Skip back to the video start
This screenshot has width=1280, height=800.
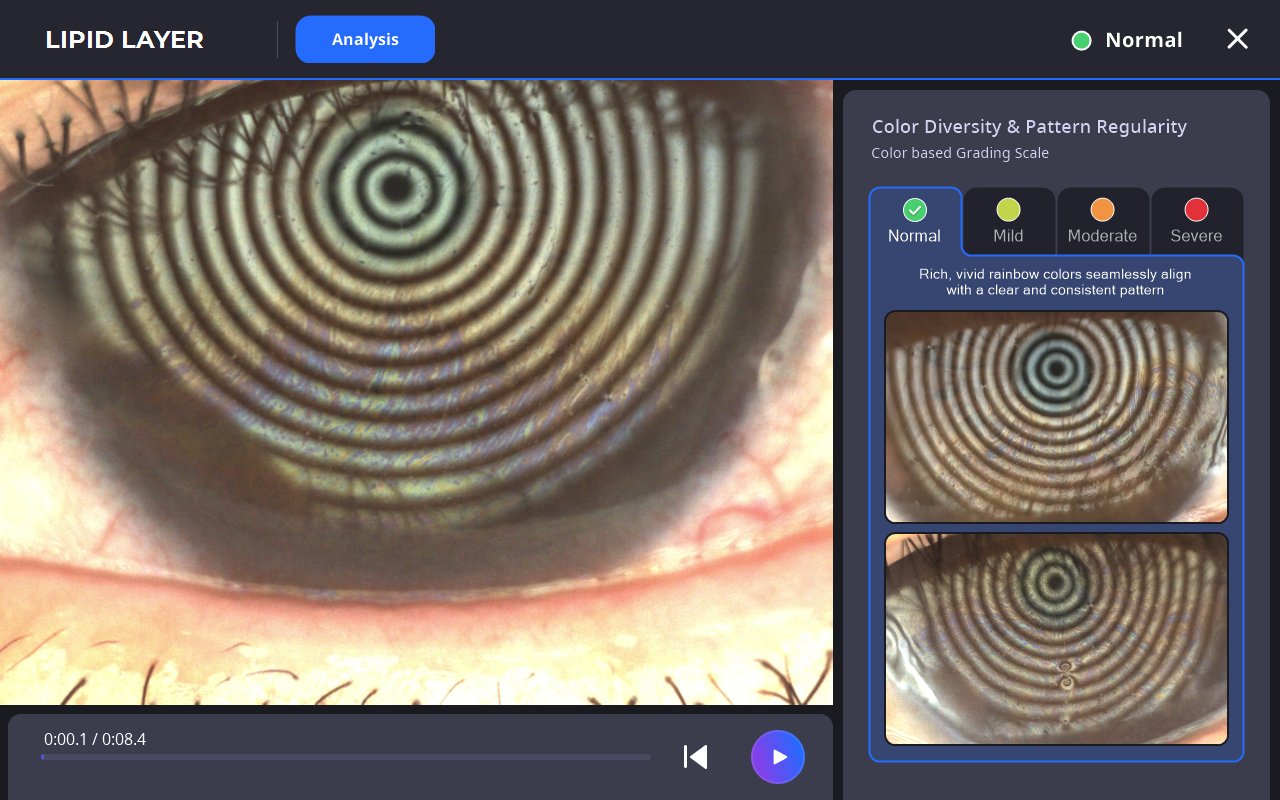point(696,757)
